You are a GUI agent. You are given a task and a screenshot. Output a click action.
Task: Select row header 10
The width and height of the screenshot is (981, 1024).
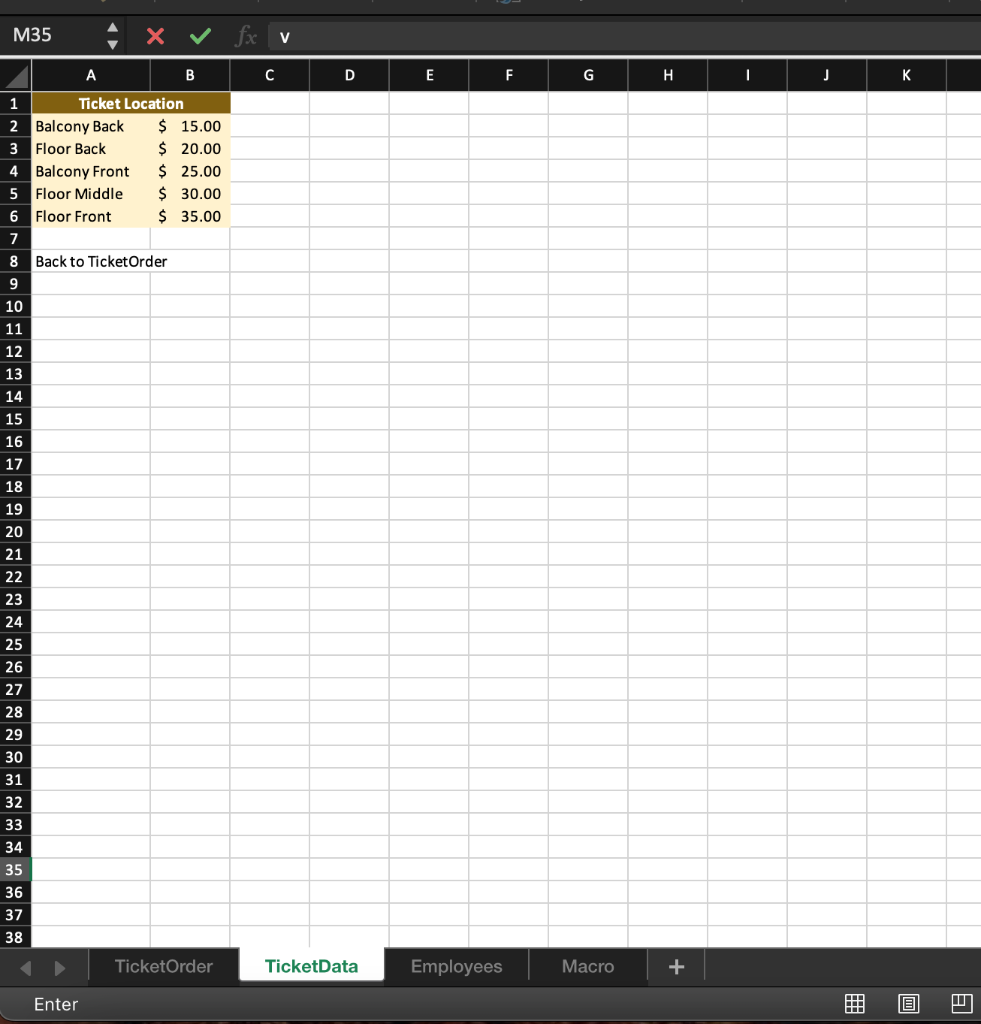[x=14, y=306]
